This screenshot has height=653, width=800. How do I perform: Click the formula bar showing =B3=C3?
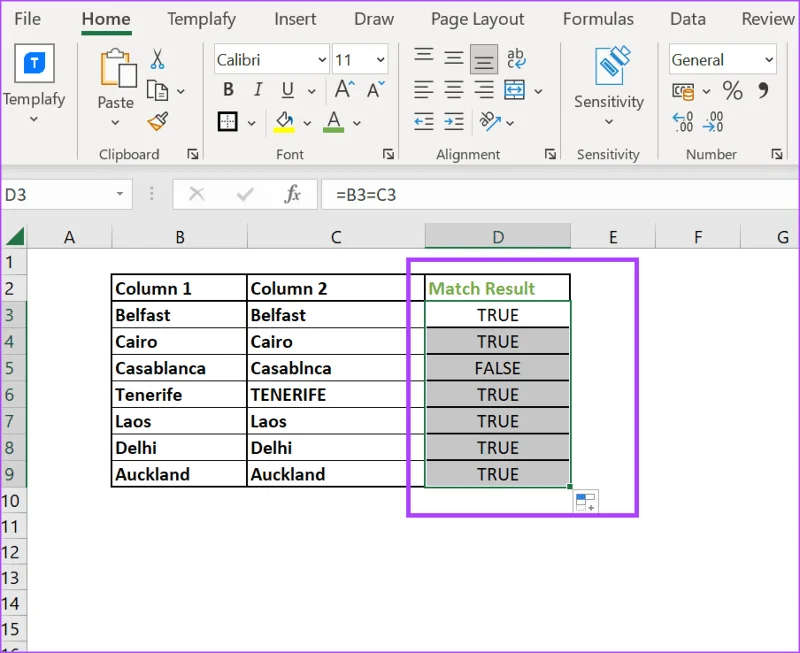coord(560,194)
